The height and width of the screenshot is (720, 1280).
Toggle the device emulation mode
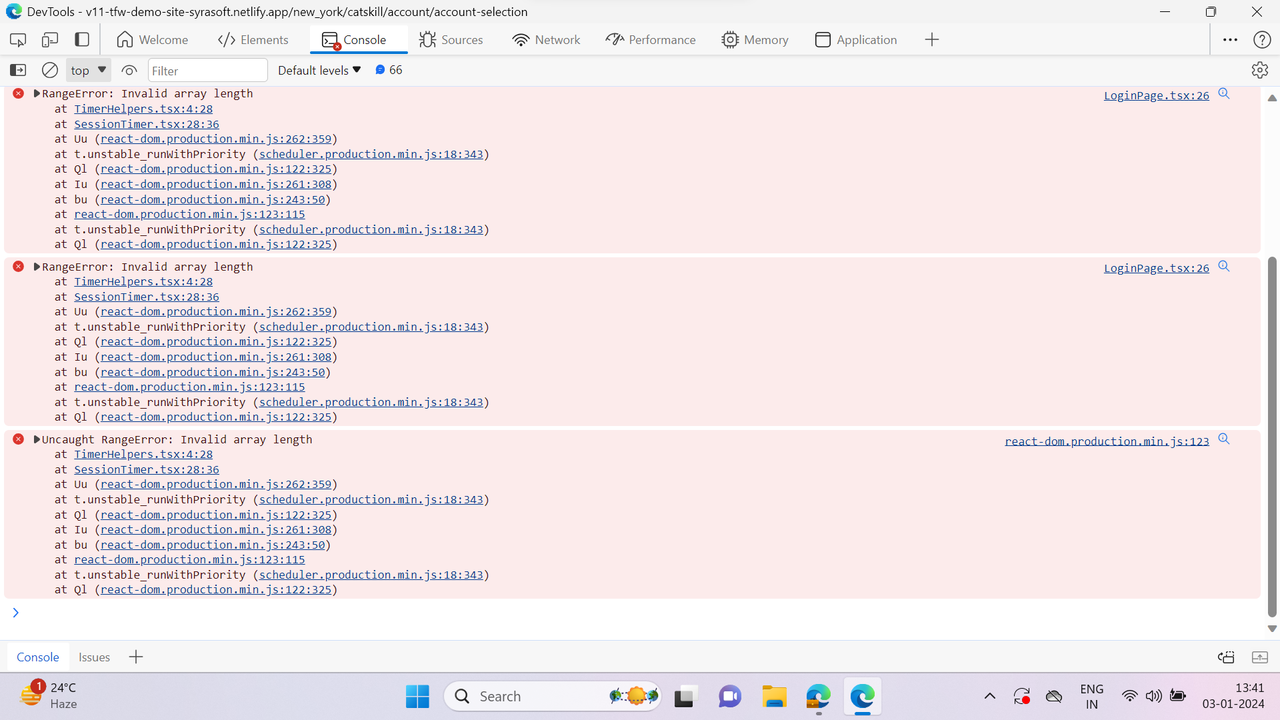tap(48, 40)
